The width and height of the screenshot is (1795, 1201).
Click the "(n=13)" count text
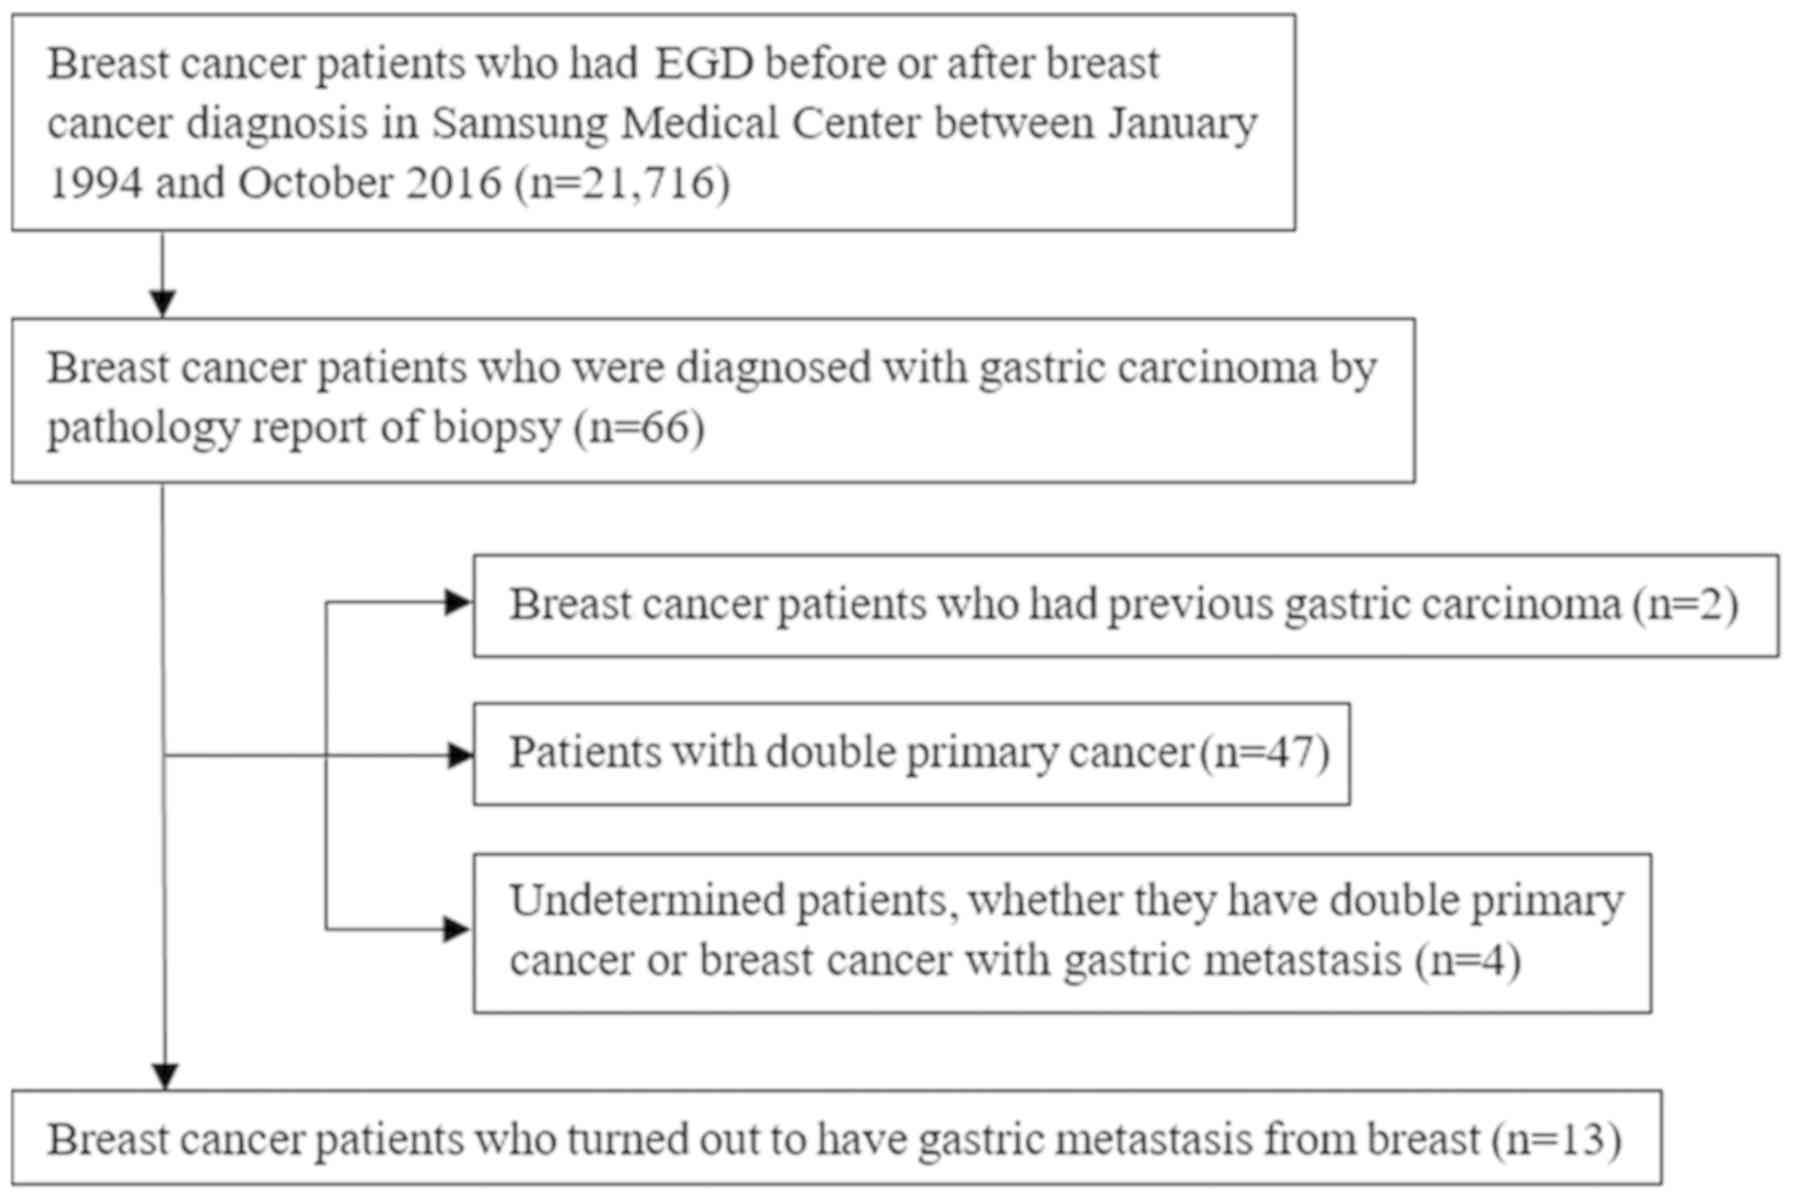click(x=1556, y=1139)
